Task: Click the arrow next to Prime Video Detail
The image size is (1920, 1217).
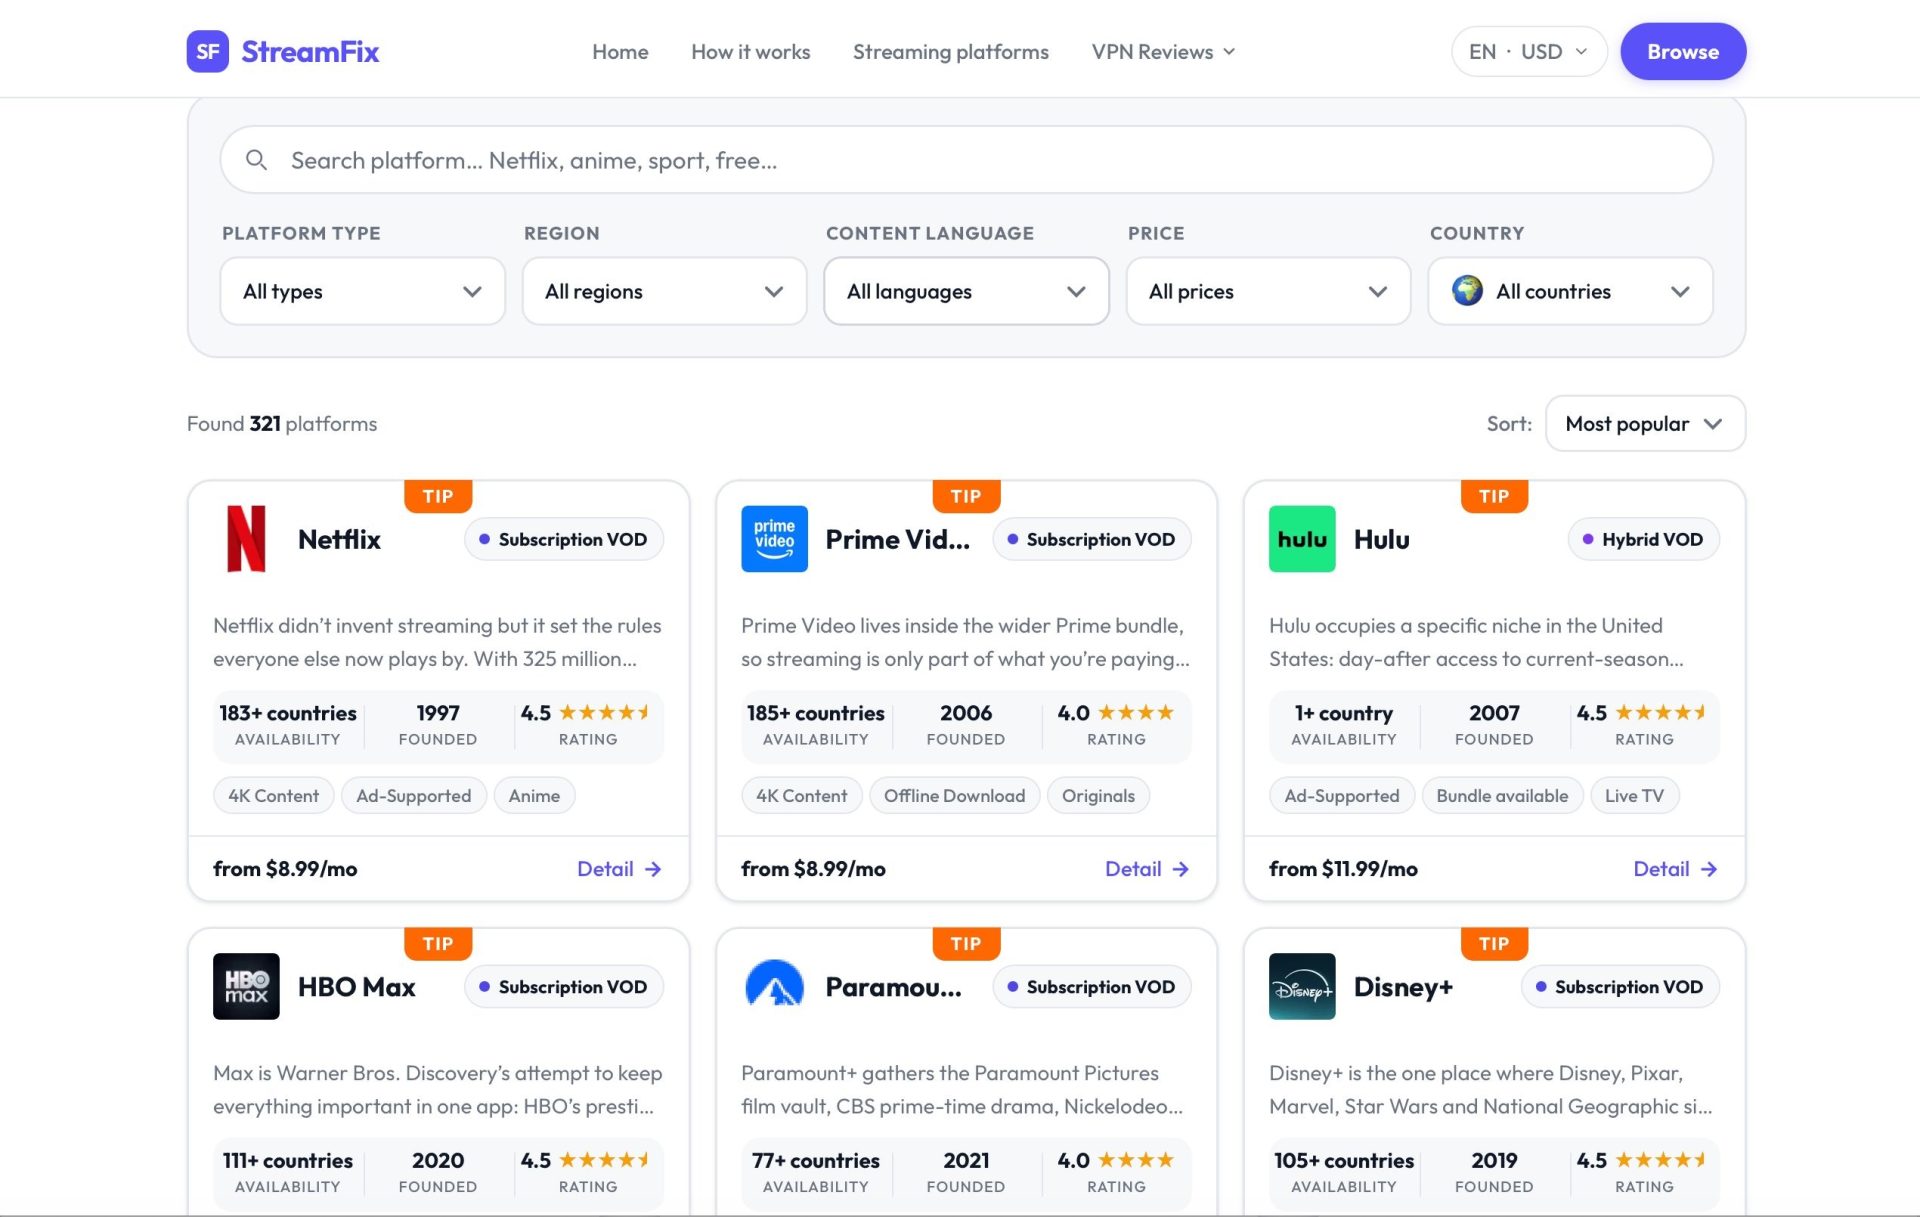Action: point(1181,869)
